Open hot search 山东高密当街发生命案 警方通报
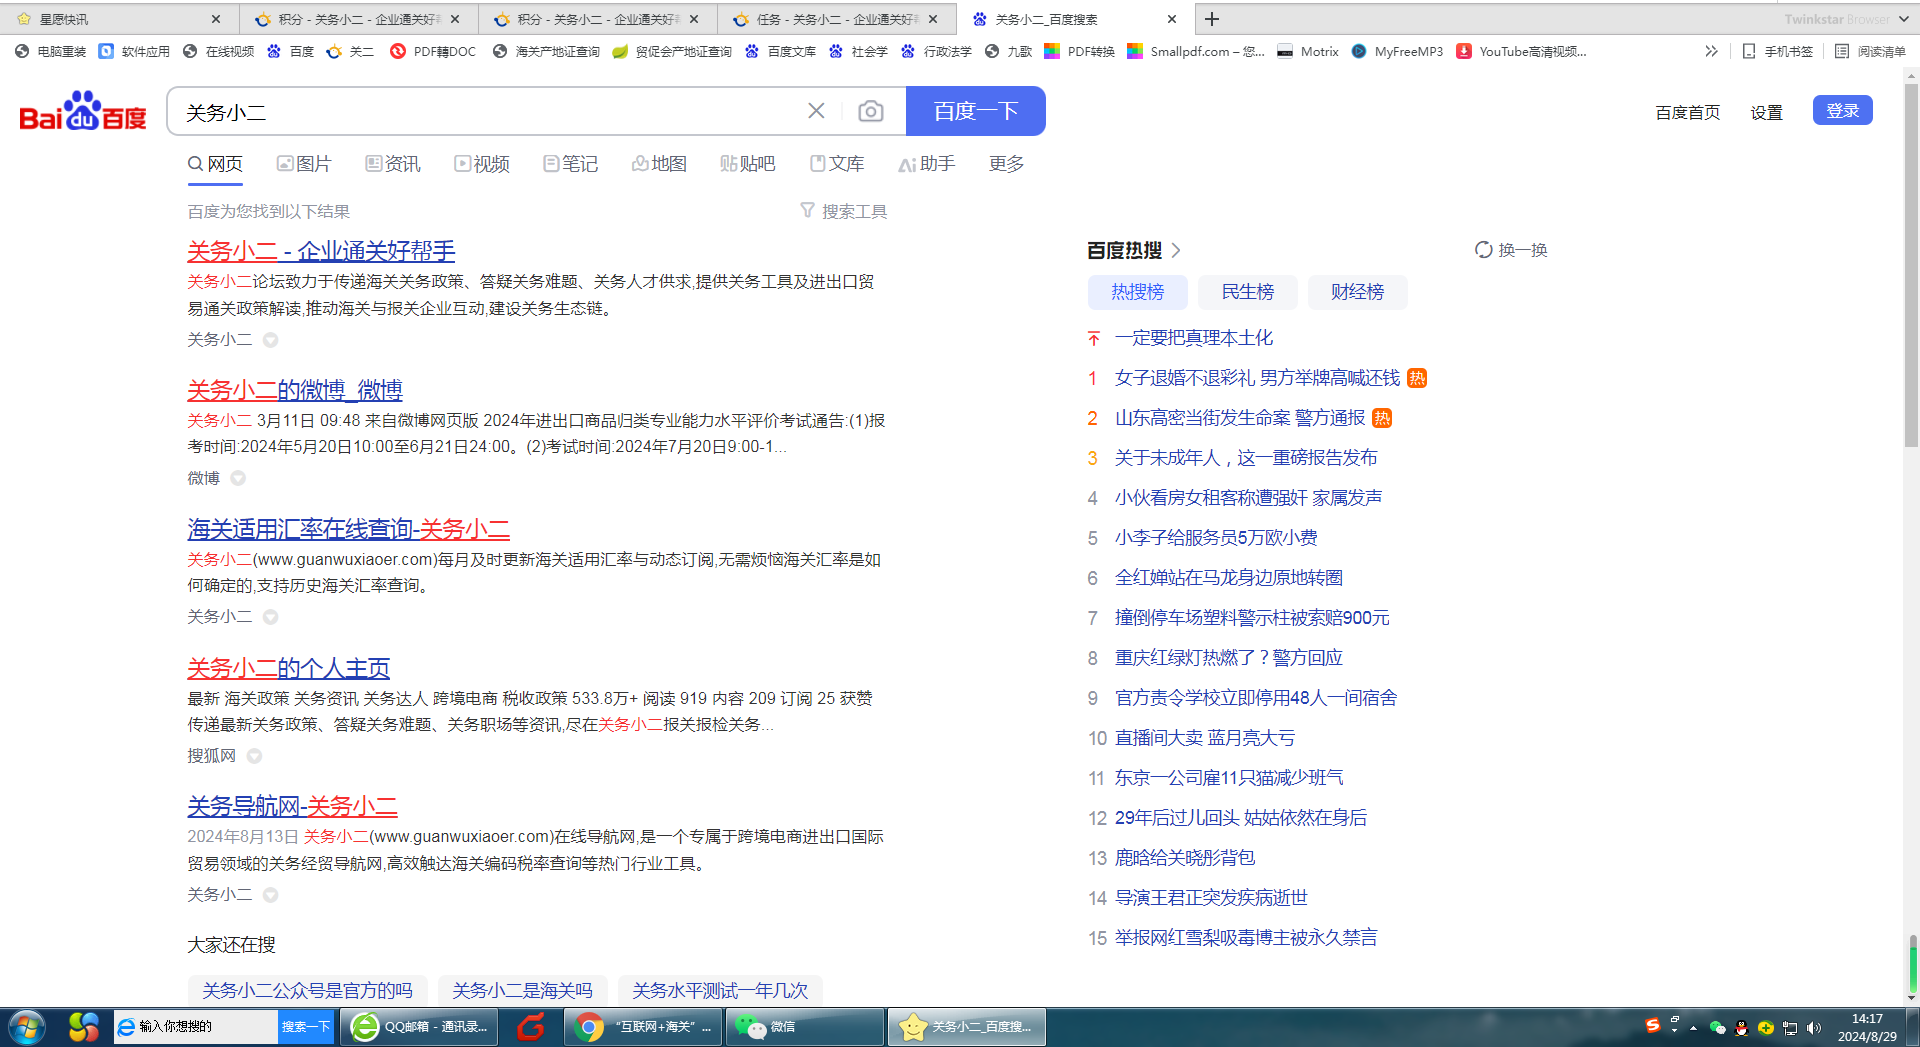This screenshot has height=1047, width=1920. (x=1240, y=418)
